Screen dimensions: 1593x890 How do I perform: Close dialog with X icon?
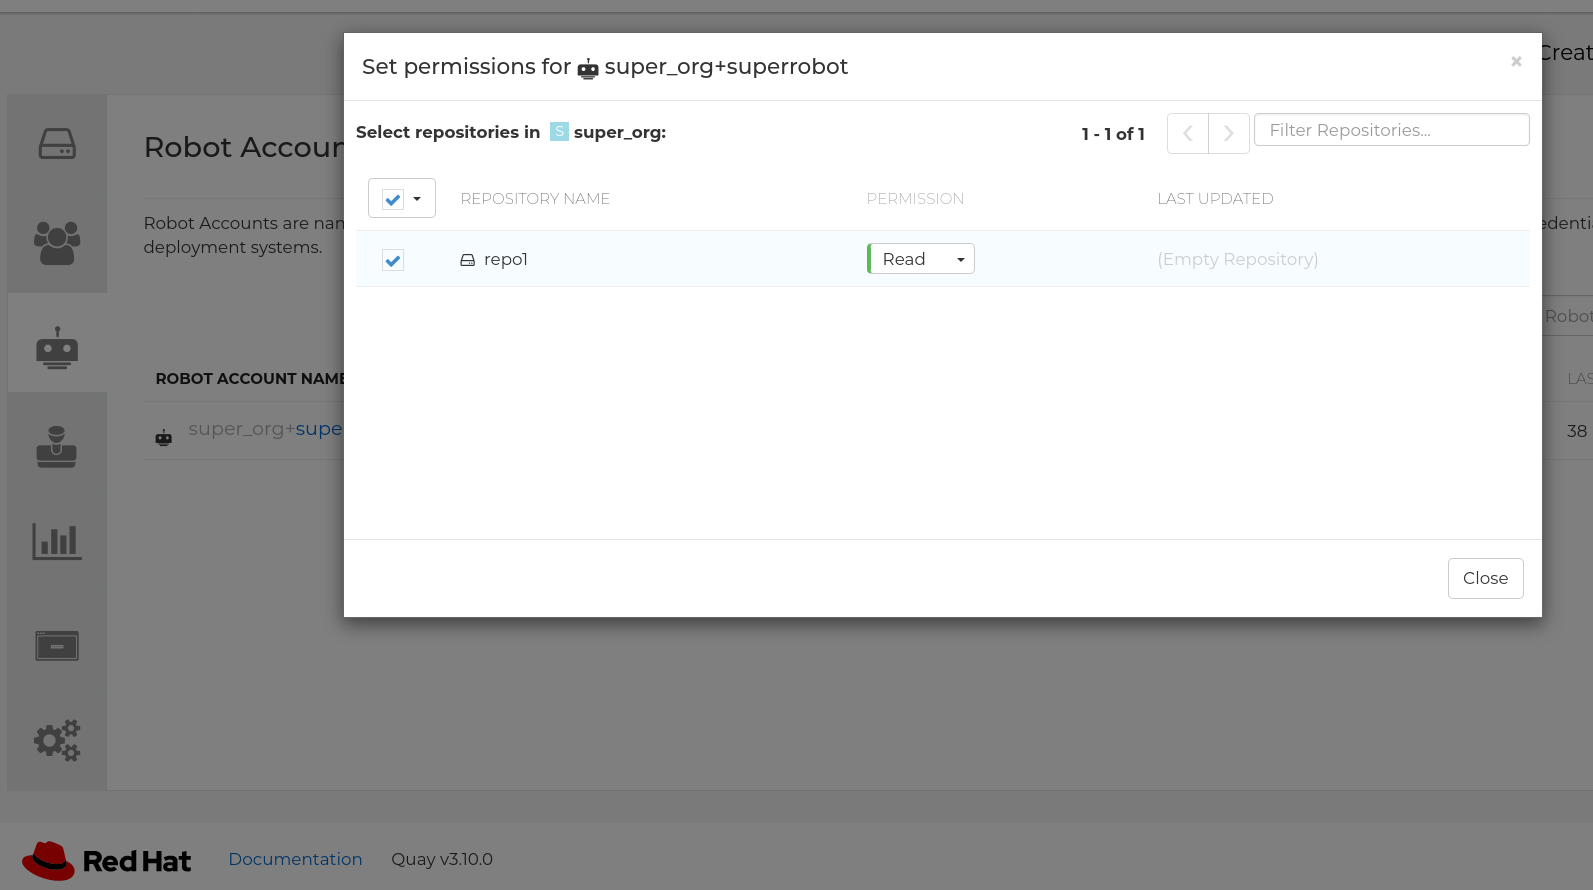1516,62
